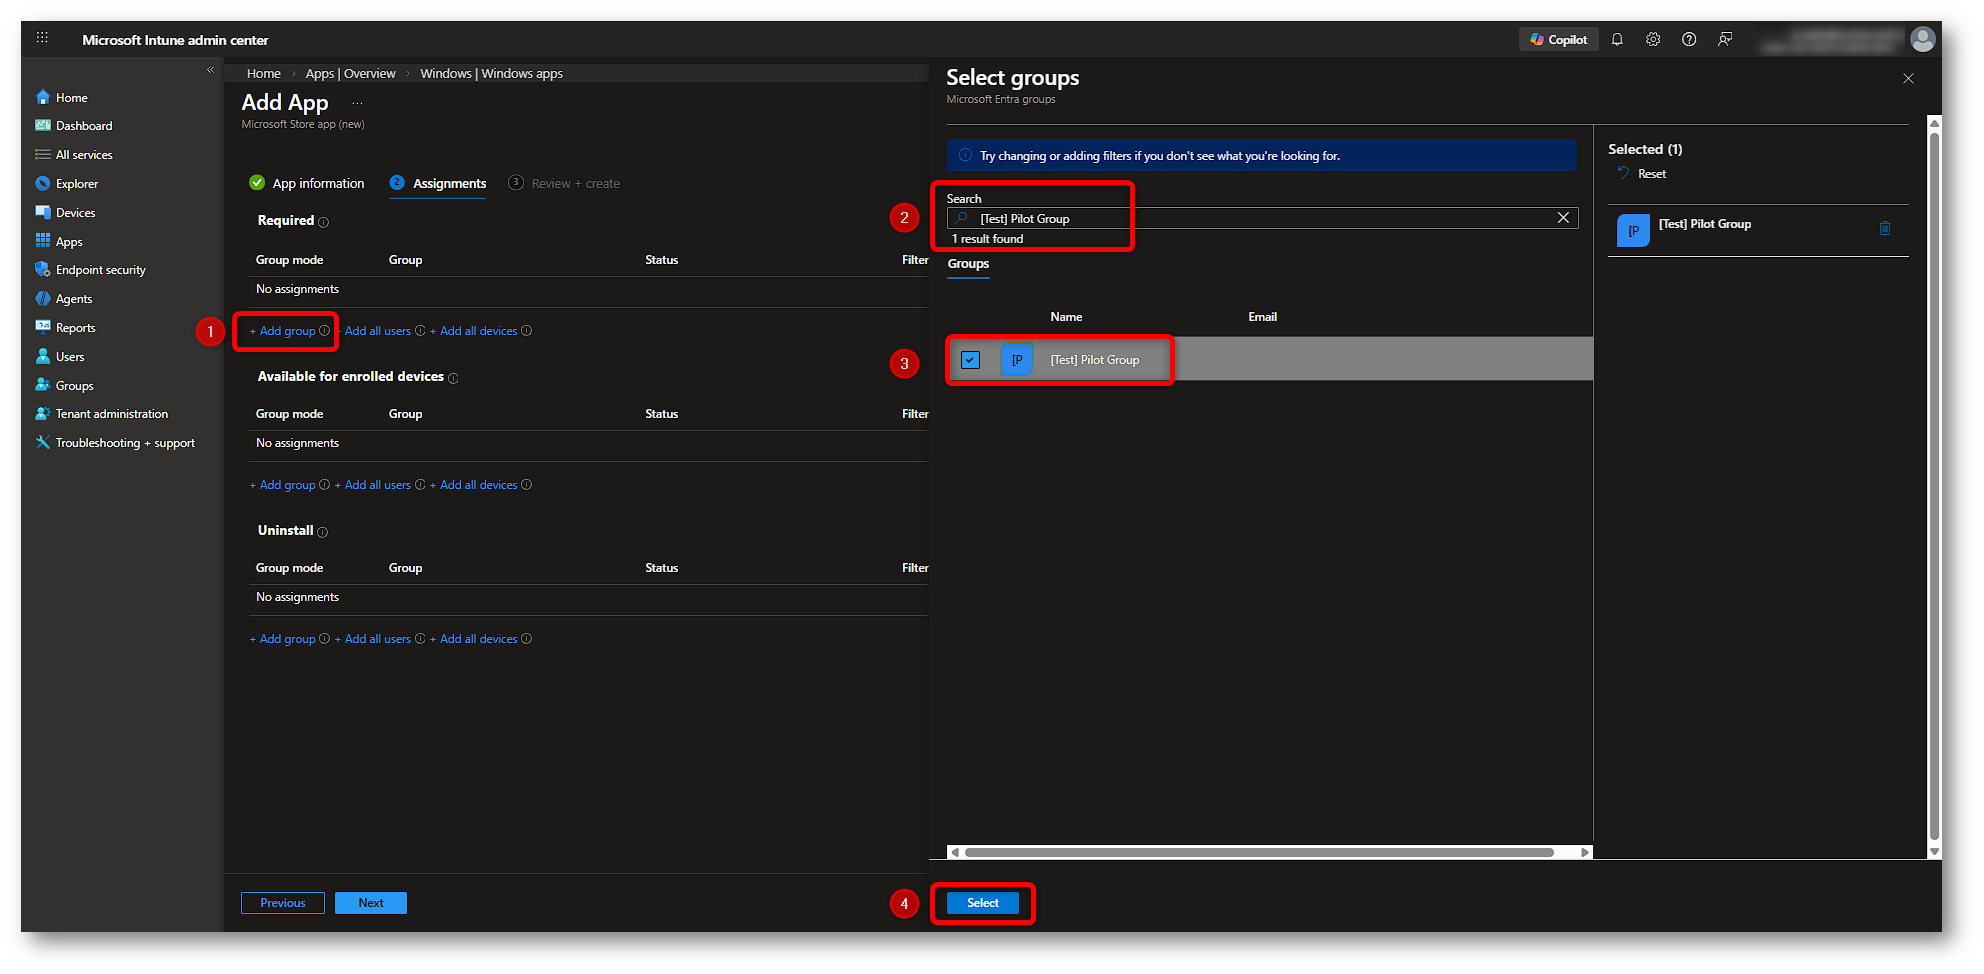Open portal settings gear icon
This screenshot has height=974, width=1984.
pyautogui.click(x=1653, y=40)
